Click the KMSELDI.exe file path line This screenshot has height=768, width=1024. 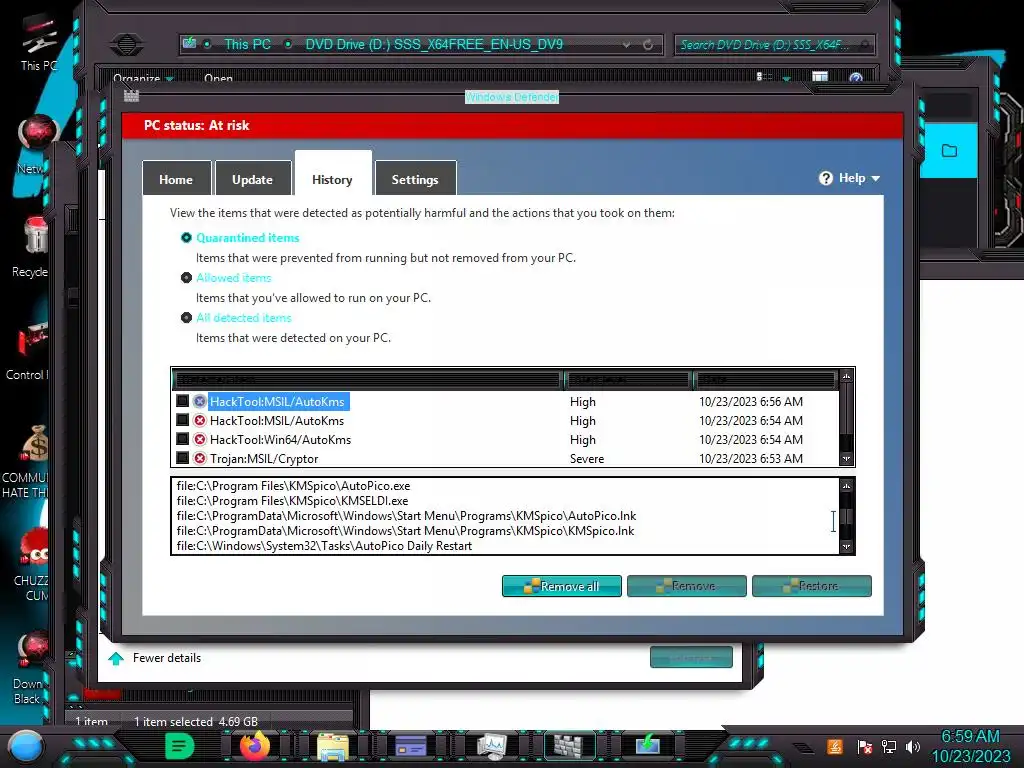(x=292, y=501)
